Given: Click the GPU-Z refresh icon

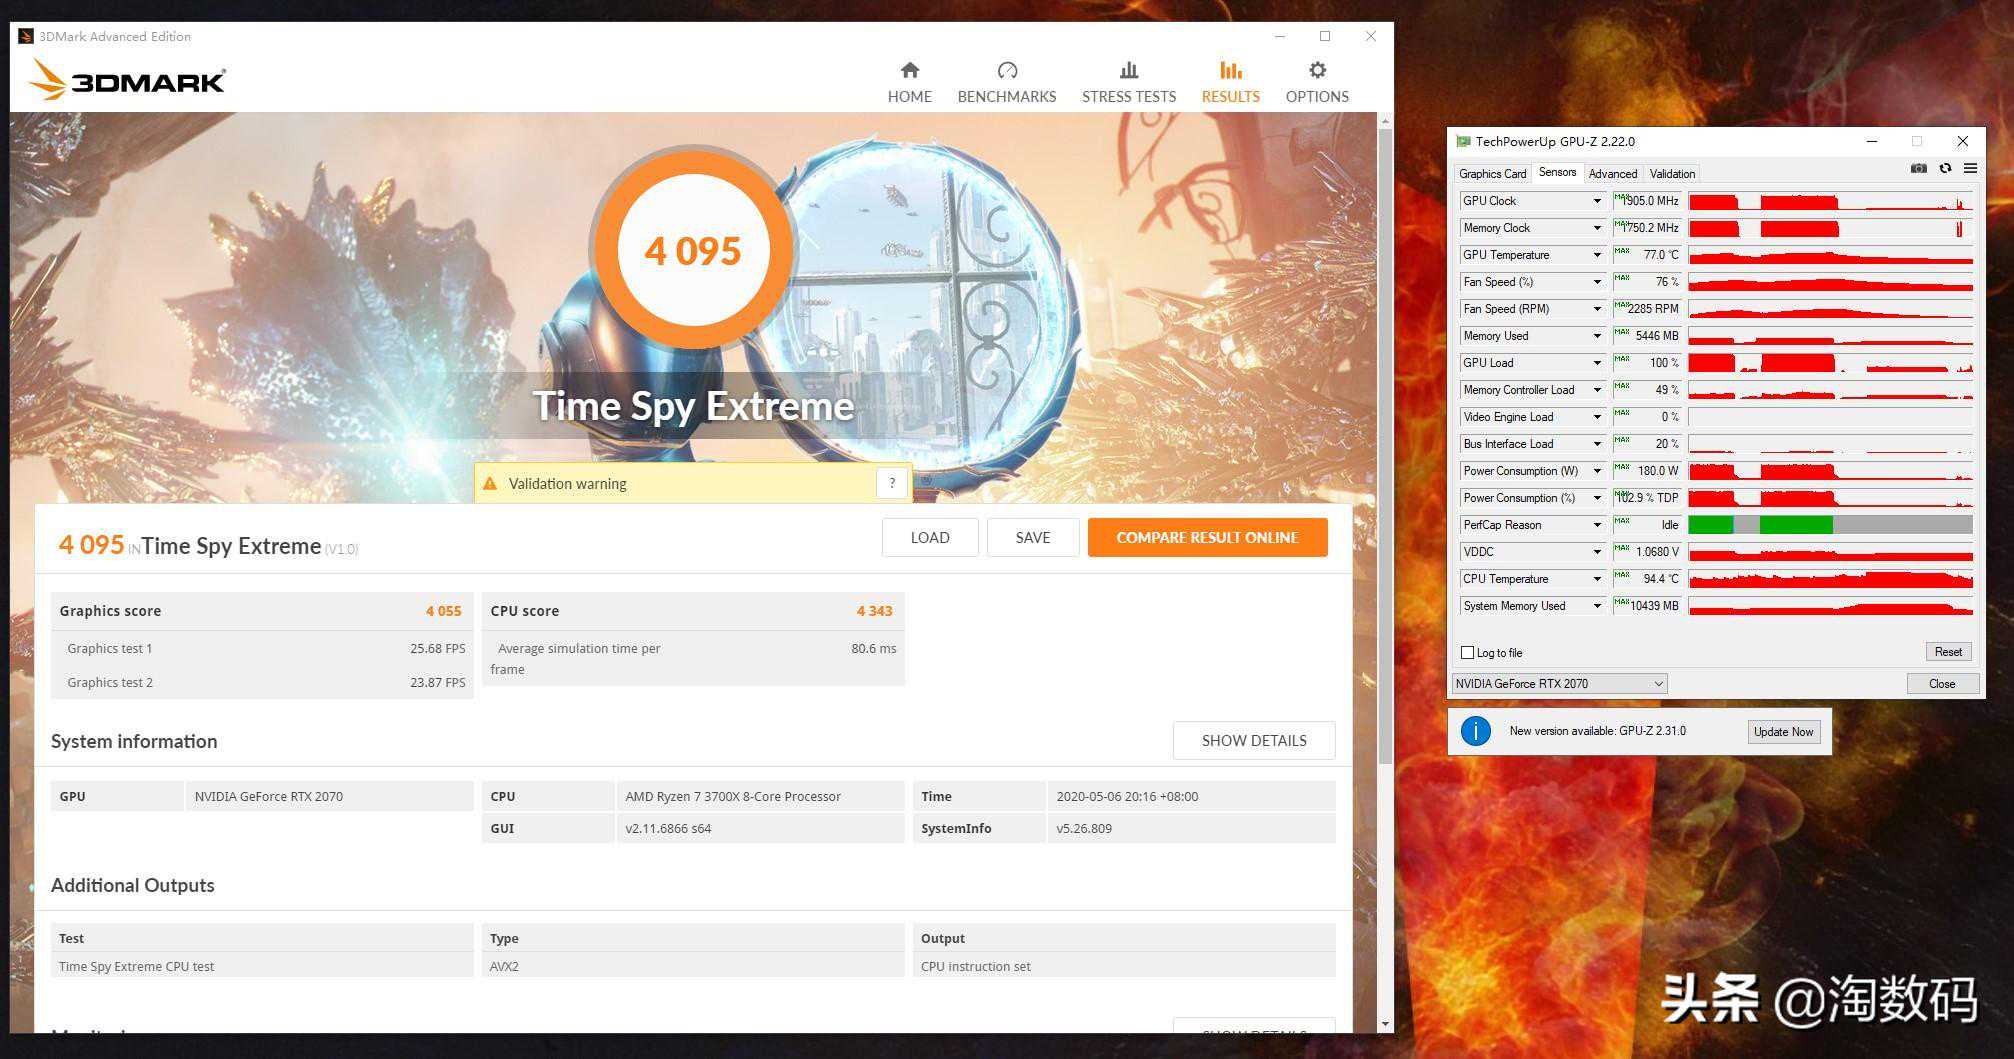Looking at the screenshot, I should coord(1945,169).
